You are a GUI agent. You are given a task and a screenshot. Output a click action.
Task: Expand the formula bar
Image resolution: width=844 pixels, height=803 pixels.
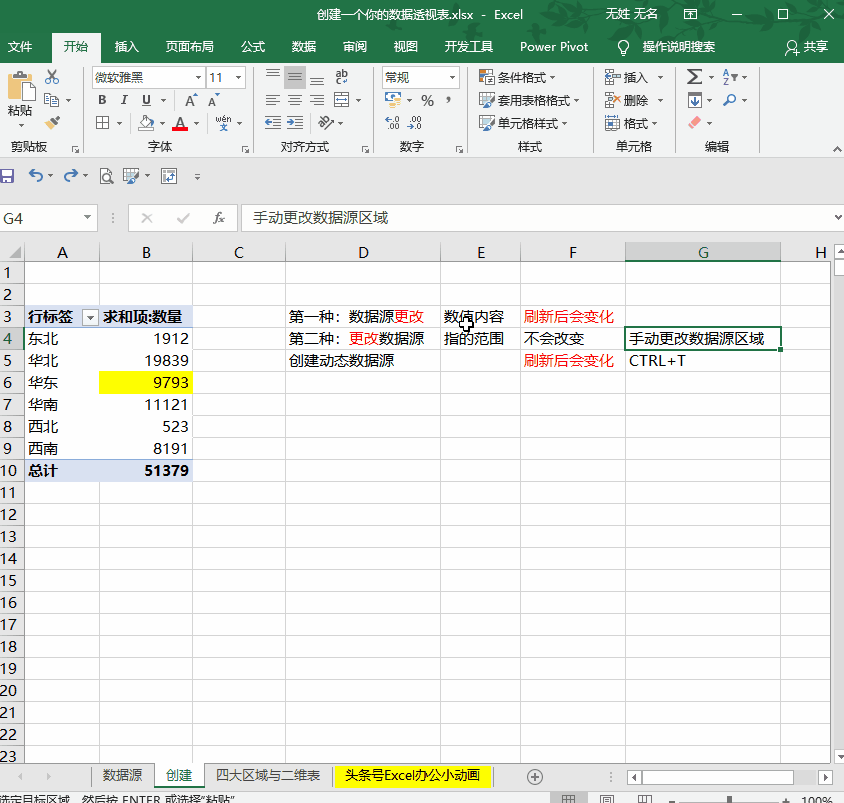tap(838, 217)
